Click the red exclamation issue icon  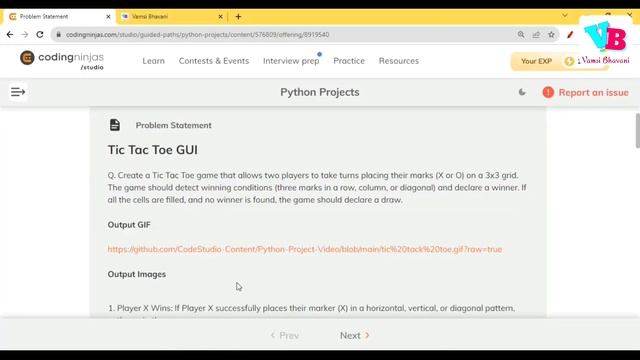[x=548, y=93]
